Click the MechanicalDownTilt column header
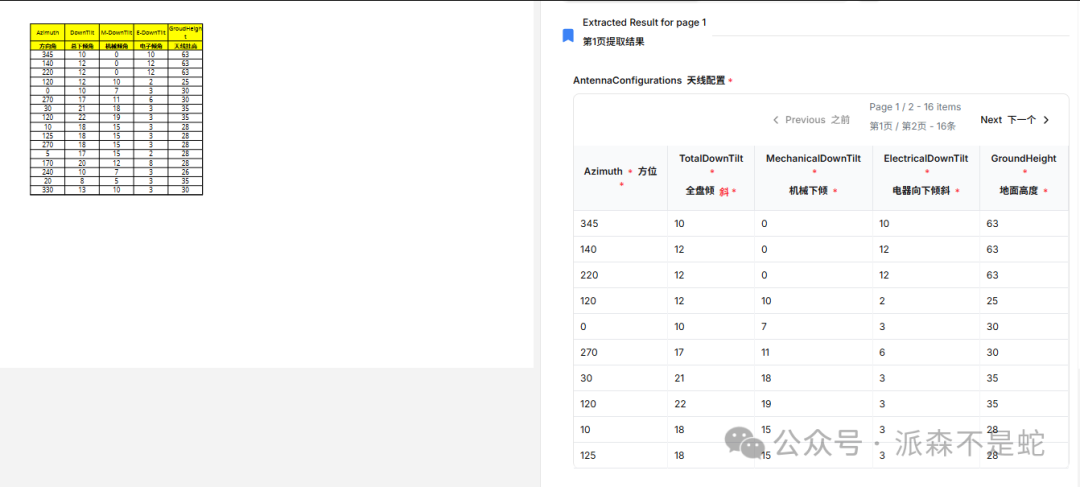Image resolution: width=1080 pixels, height=487 pixels. click(813, 158)
